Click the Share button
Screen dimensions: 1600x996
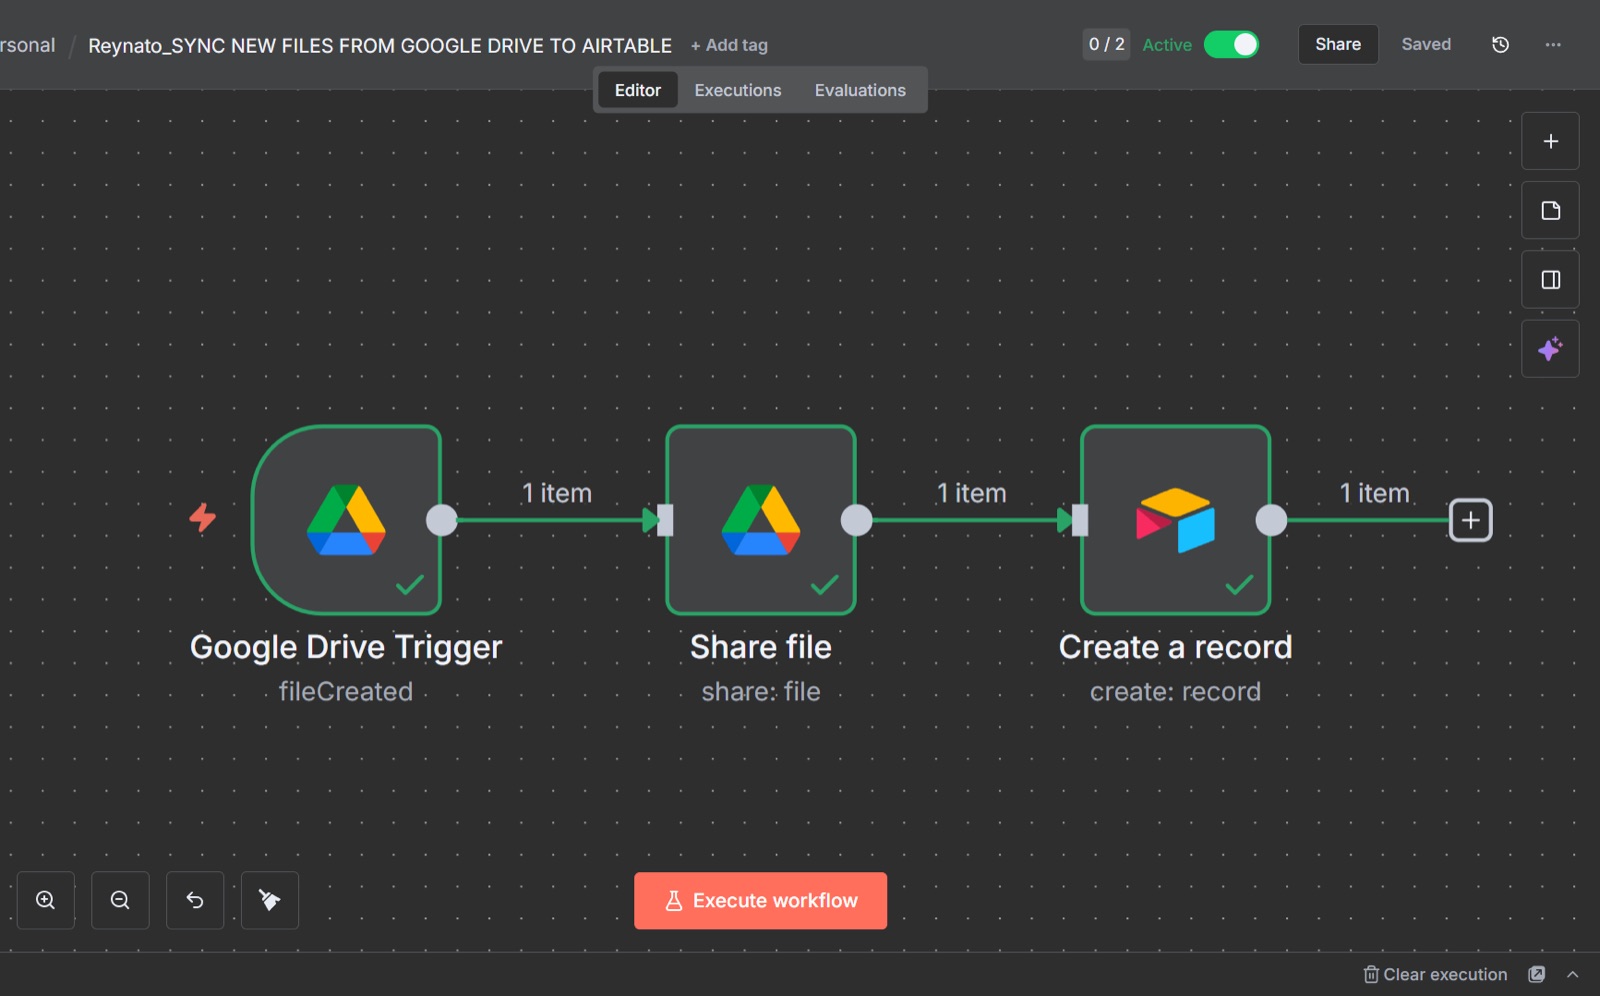[1338, 44]
